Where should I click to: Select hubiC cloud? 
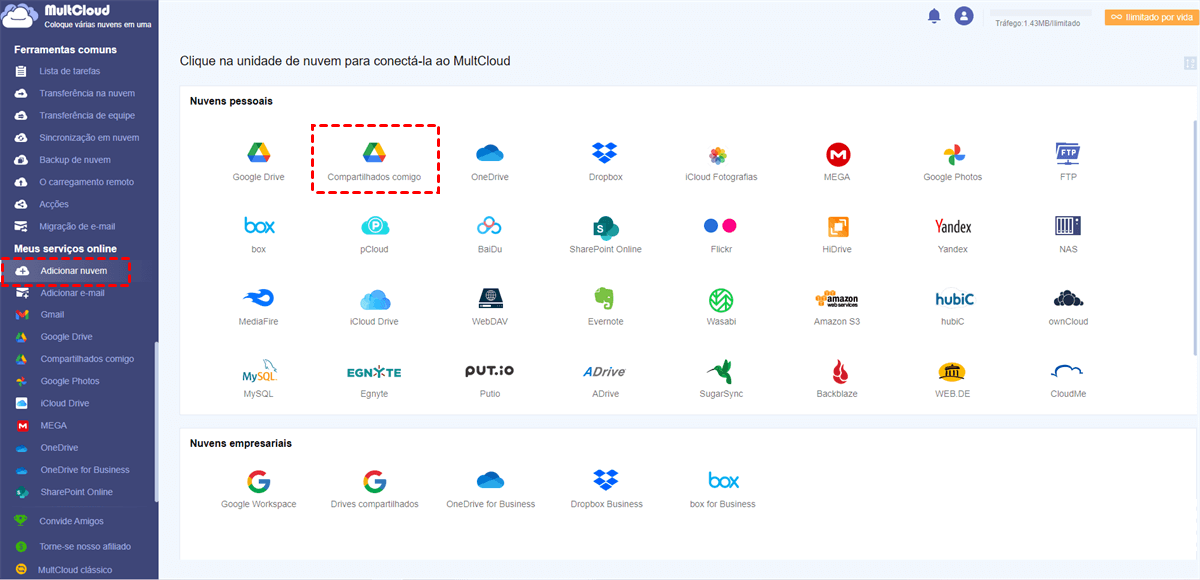point(955,306)
